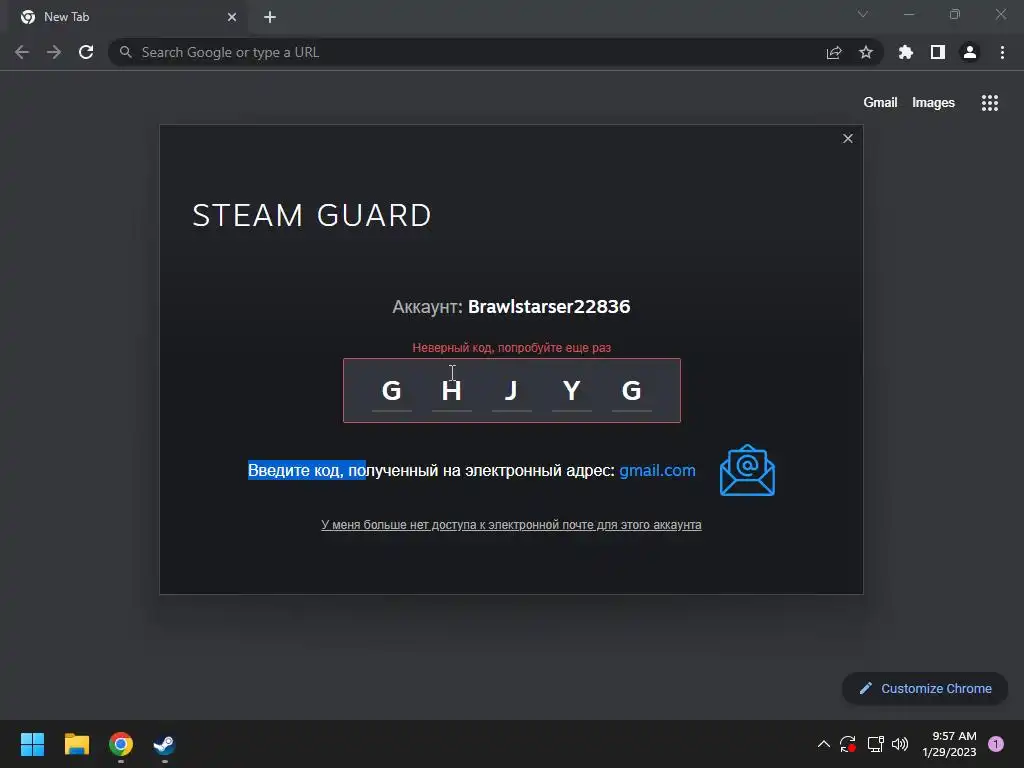The height and width of the screenshot is (768, 1024).
Task: Open the tab search chevron
Action: coord(863,14)
